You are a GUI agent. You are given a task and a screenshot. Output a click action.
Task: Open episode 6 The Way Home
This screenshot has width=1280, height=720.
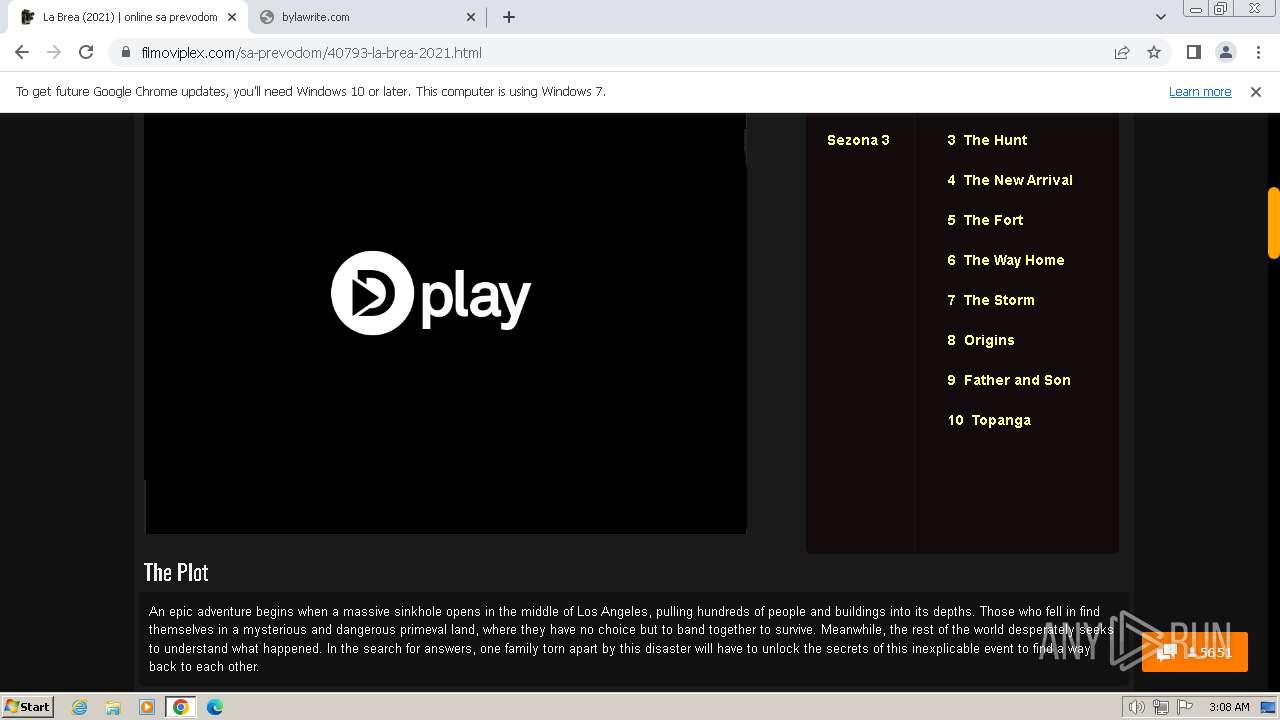click(x=1006, y=260)
